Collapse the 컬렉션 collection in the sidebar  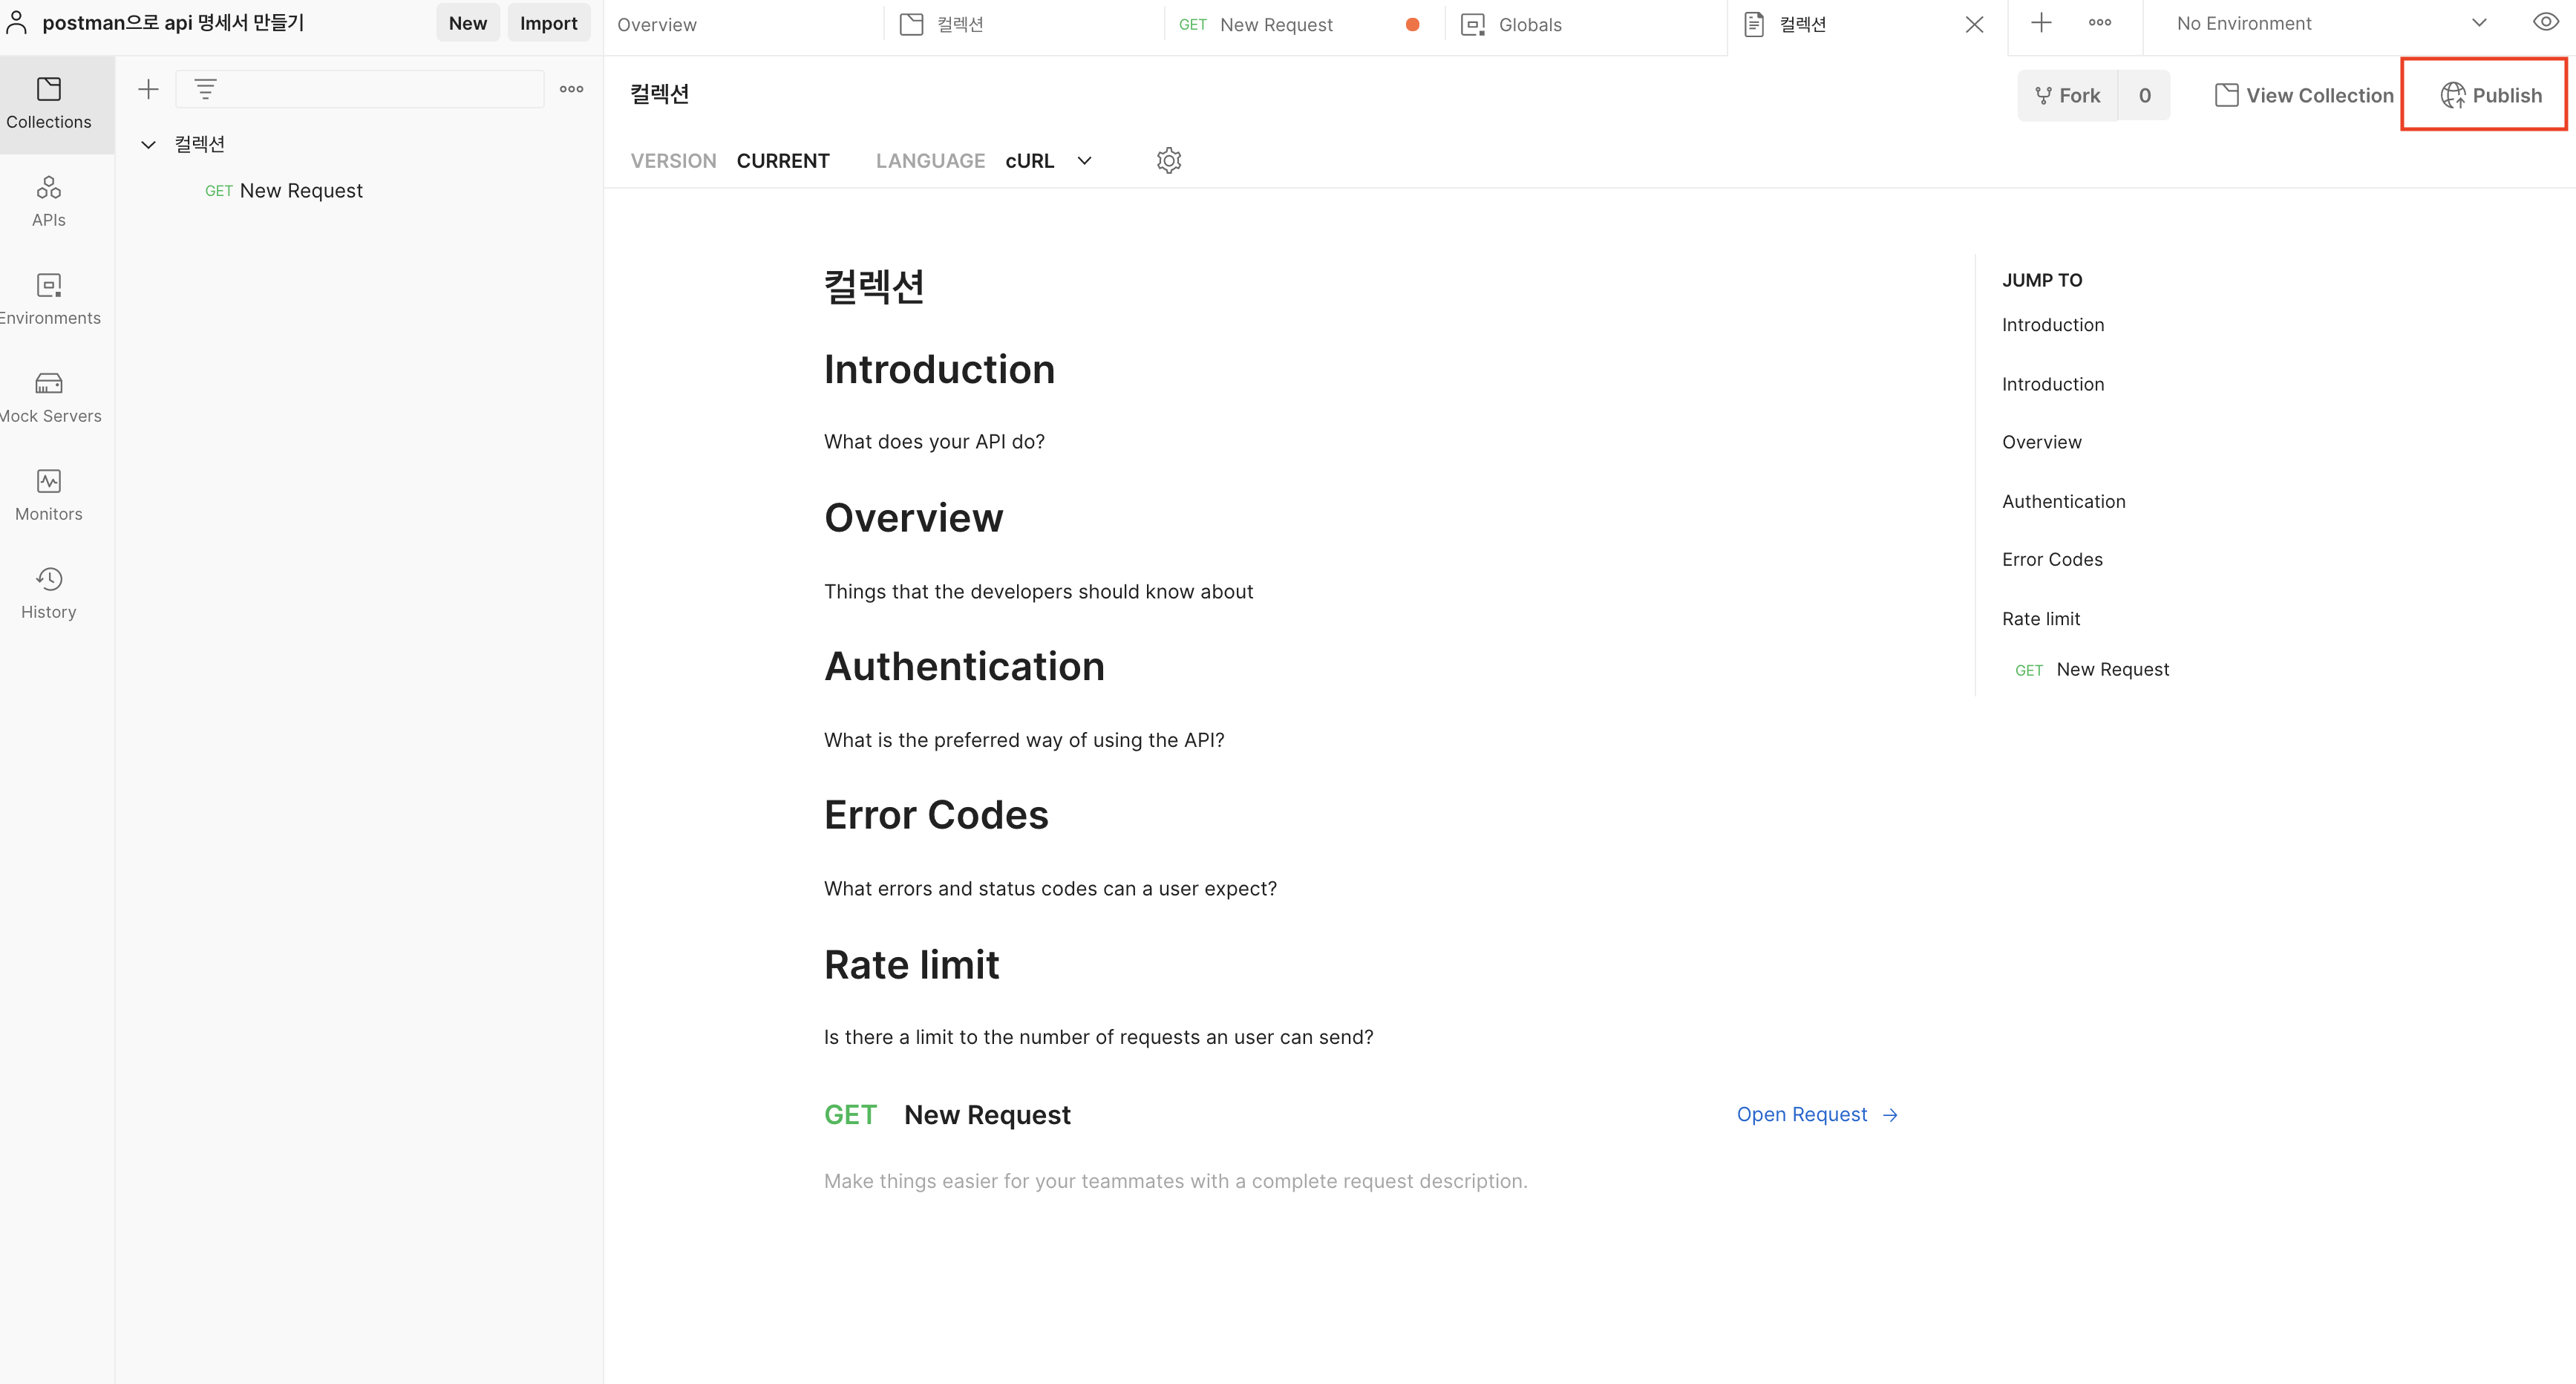148,143
